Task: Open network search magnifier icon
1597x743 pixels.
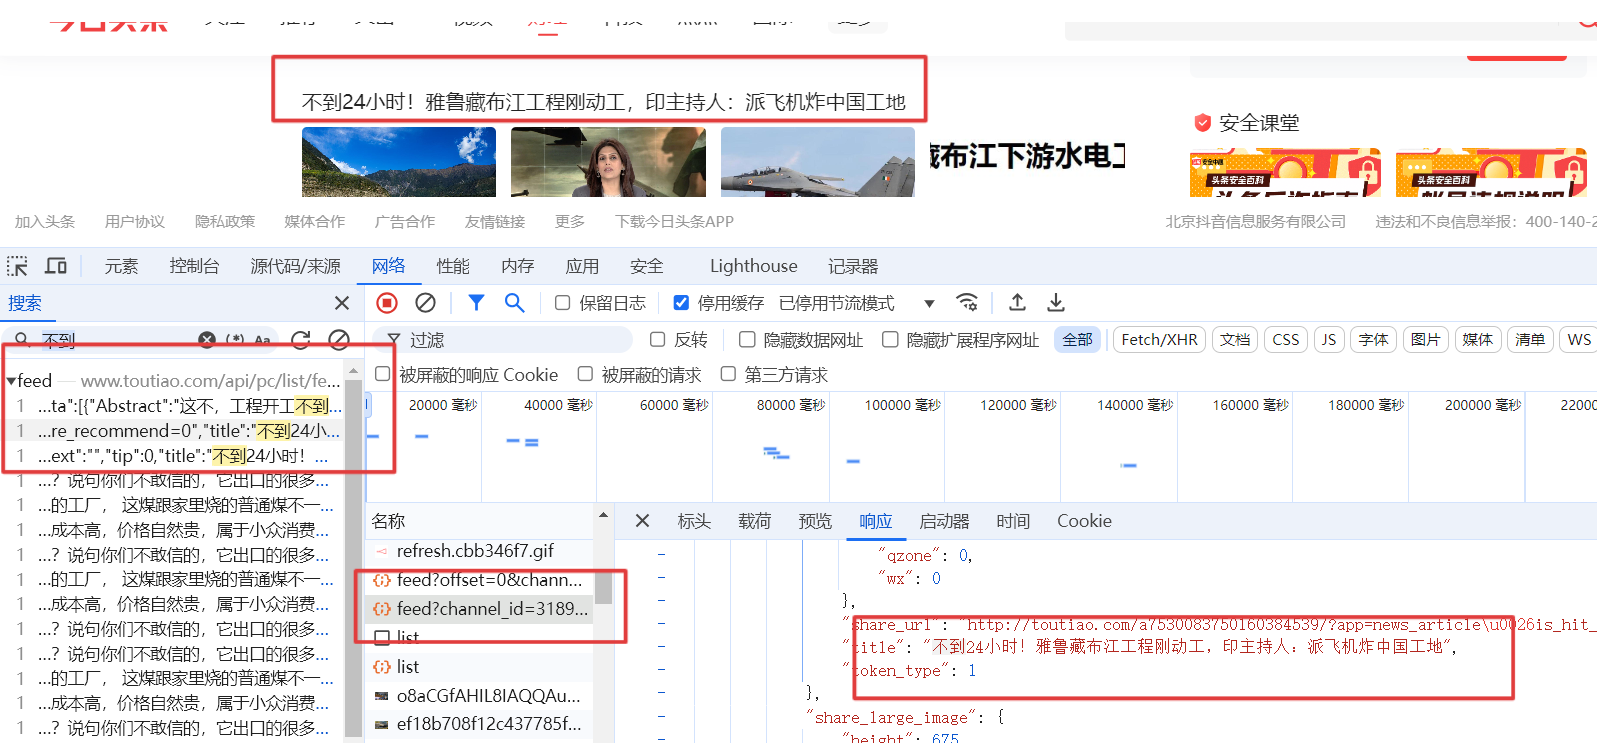Action: (514, 303)
